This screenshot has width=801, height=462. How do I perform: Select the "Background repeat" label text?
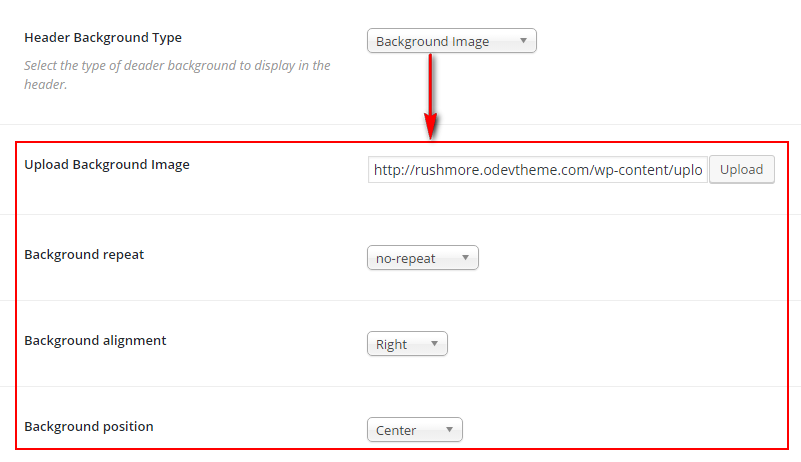pos(84,254)
